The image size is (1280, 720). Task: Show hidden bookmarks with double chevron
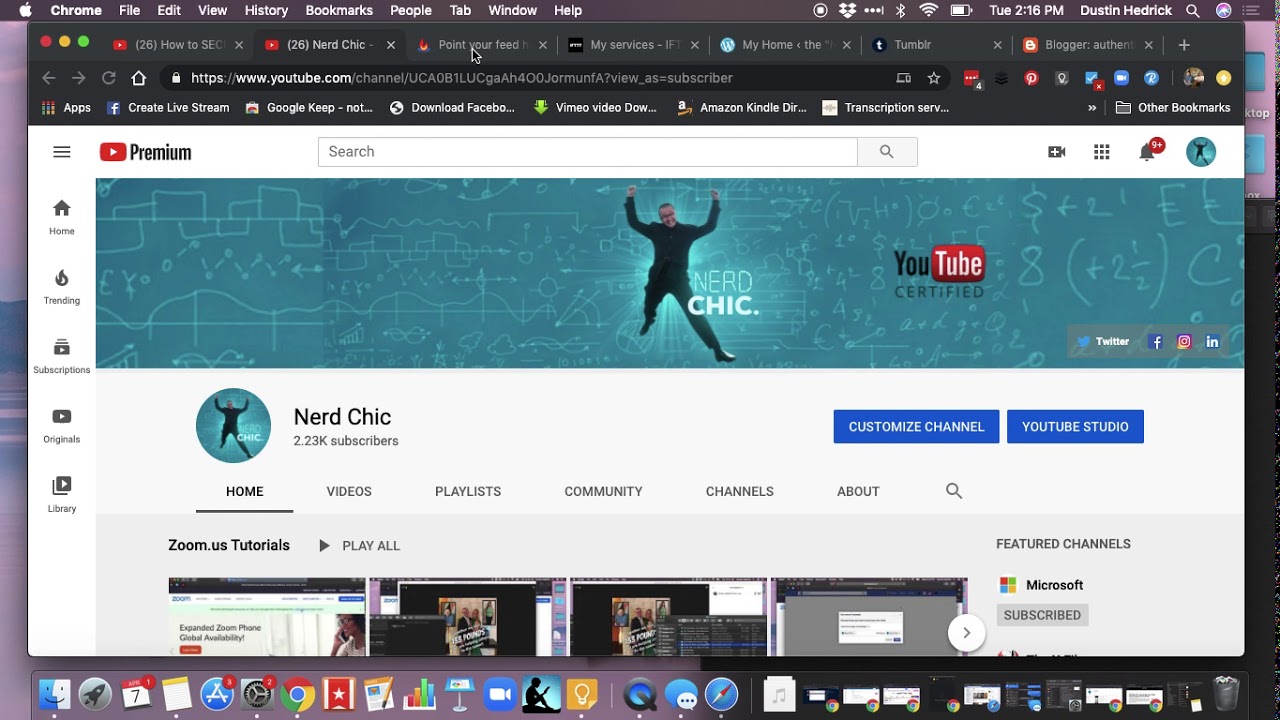click(1092, 108)
